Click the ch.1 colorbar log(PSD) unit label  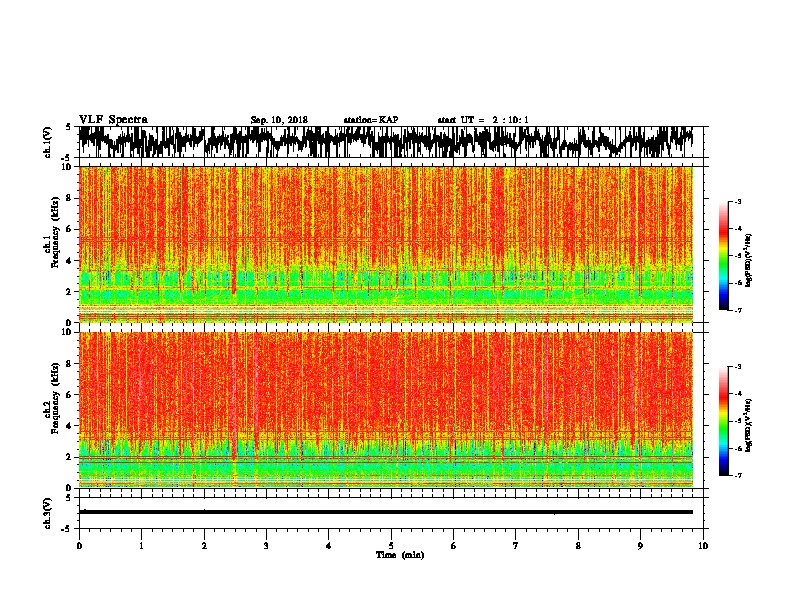[x=749, y=261]
